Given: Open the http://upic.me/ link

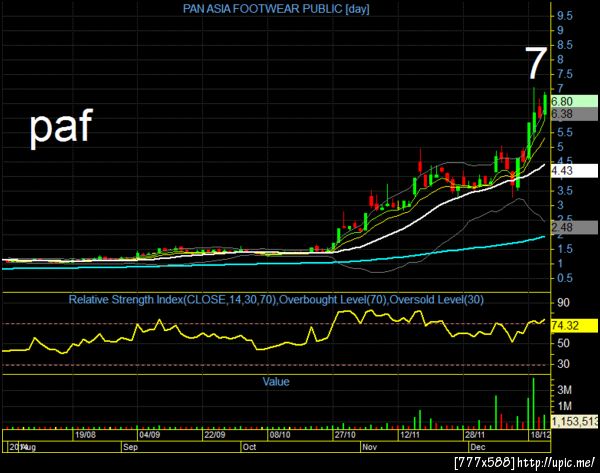Looking at the screenshot, I should pyautogui.click(x=556, y=462).
